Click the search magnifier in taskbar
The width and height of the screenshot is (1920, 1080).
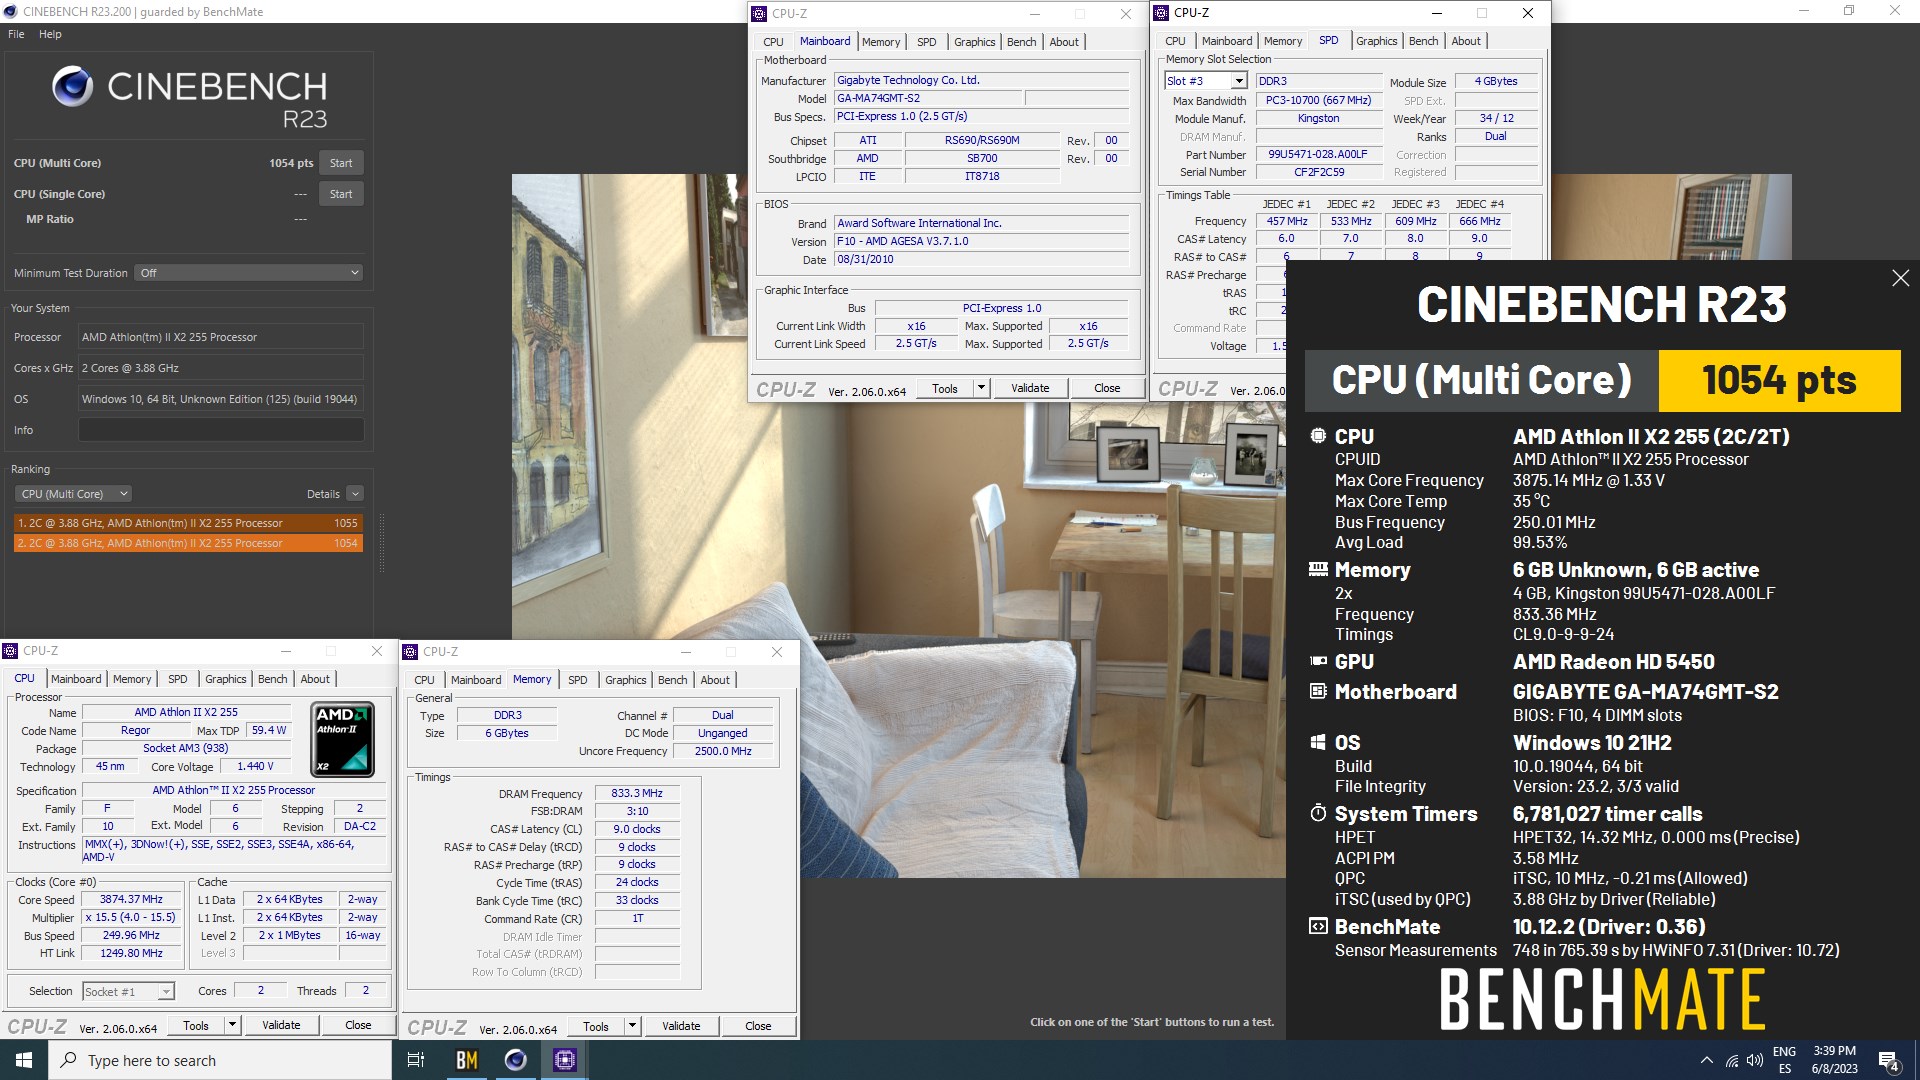tap(69, 1060)
